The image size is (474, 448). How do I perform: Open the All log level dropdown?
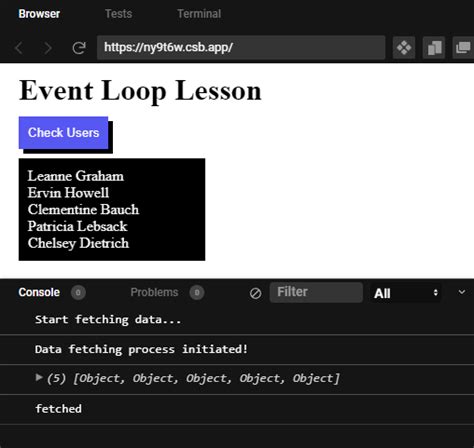(405, 293)
